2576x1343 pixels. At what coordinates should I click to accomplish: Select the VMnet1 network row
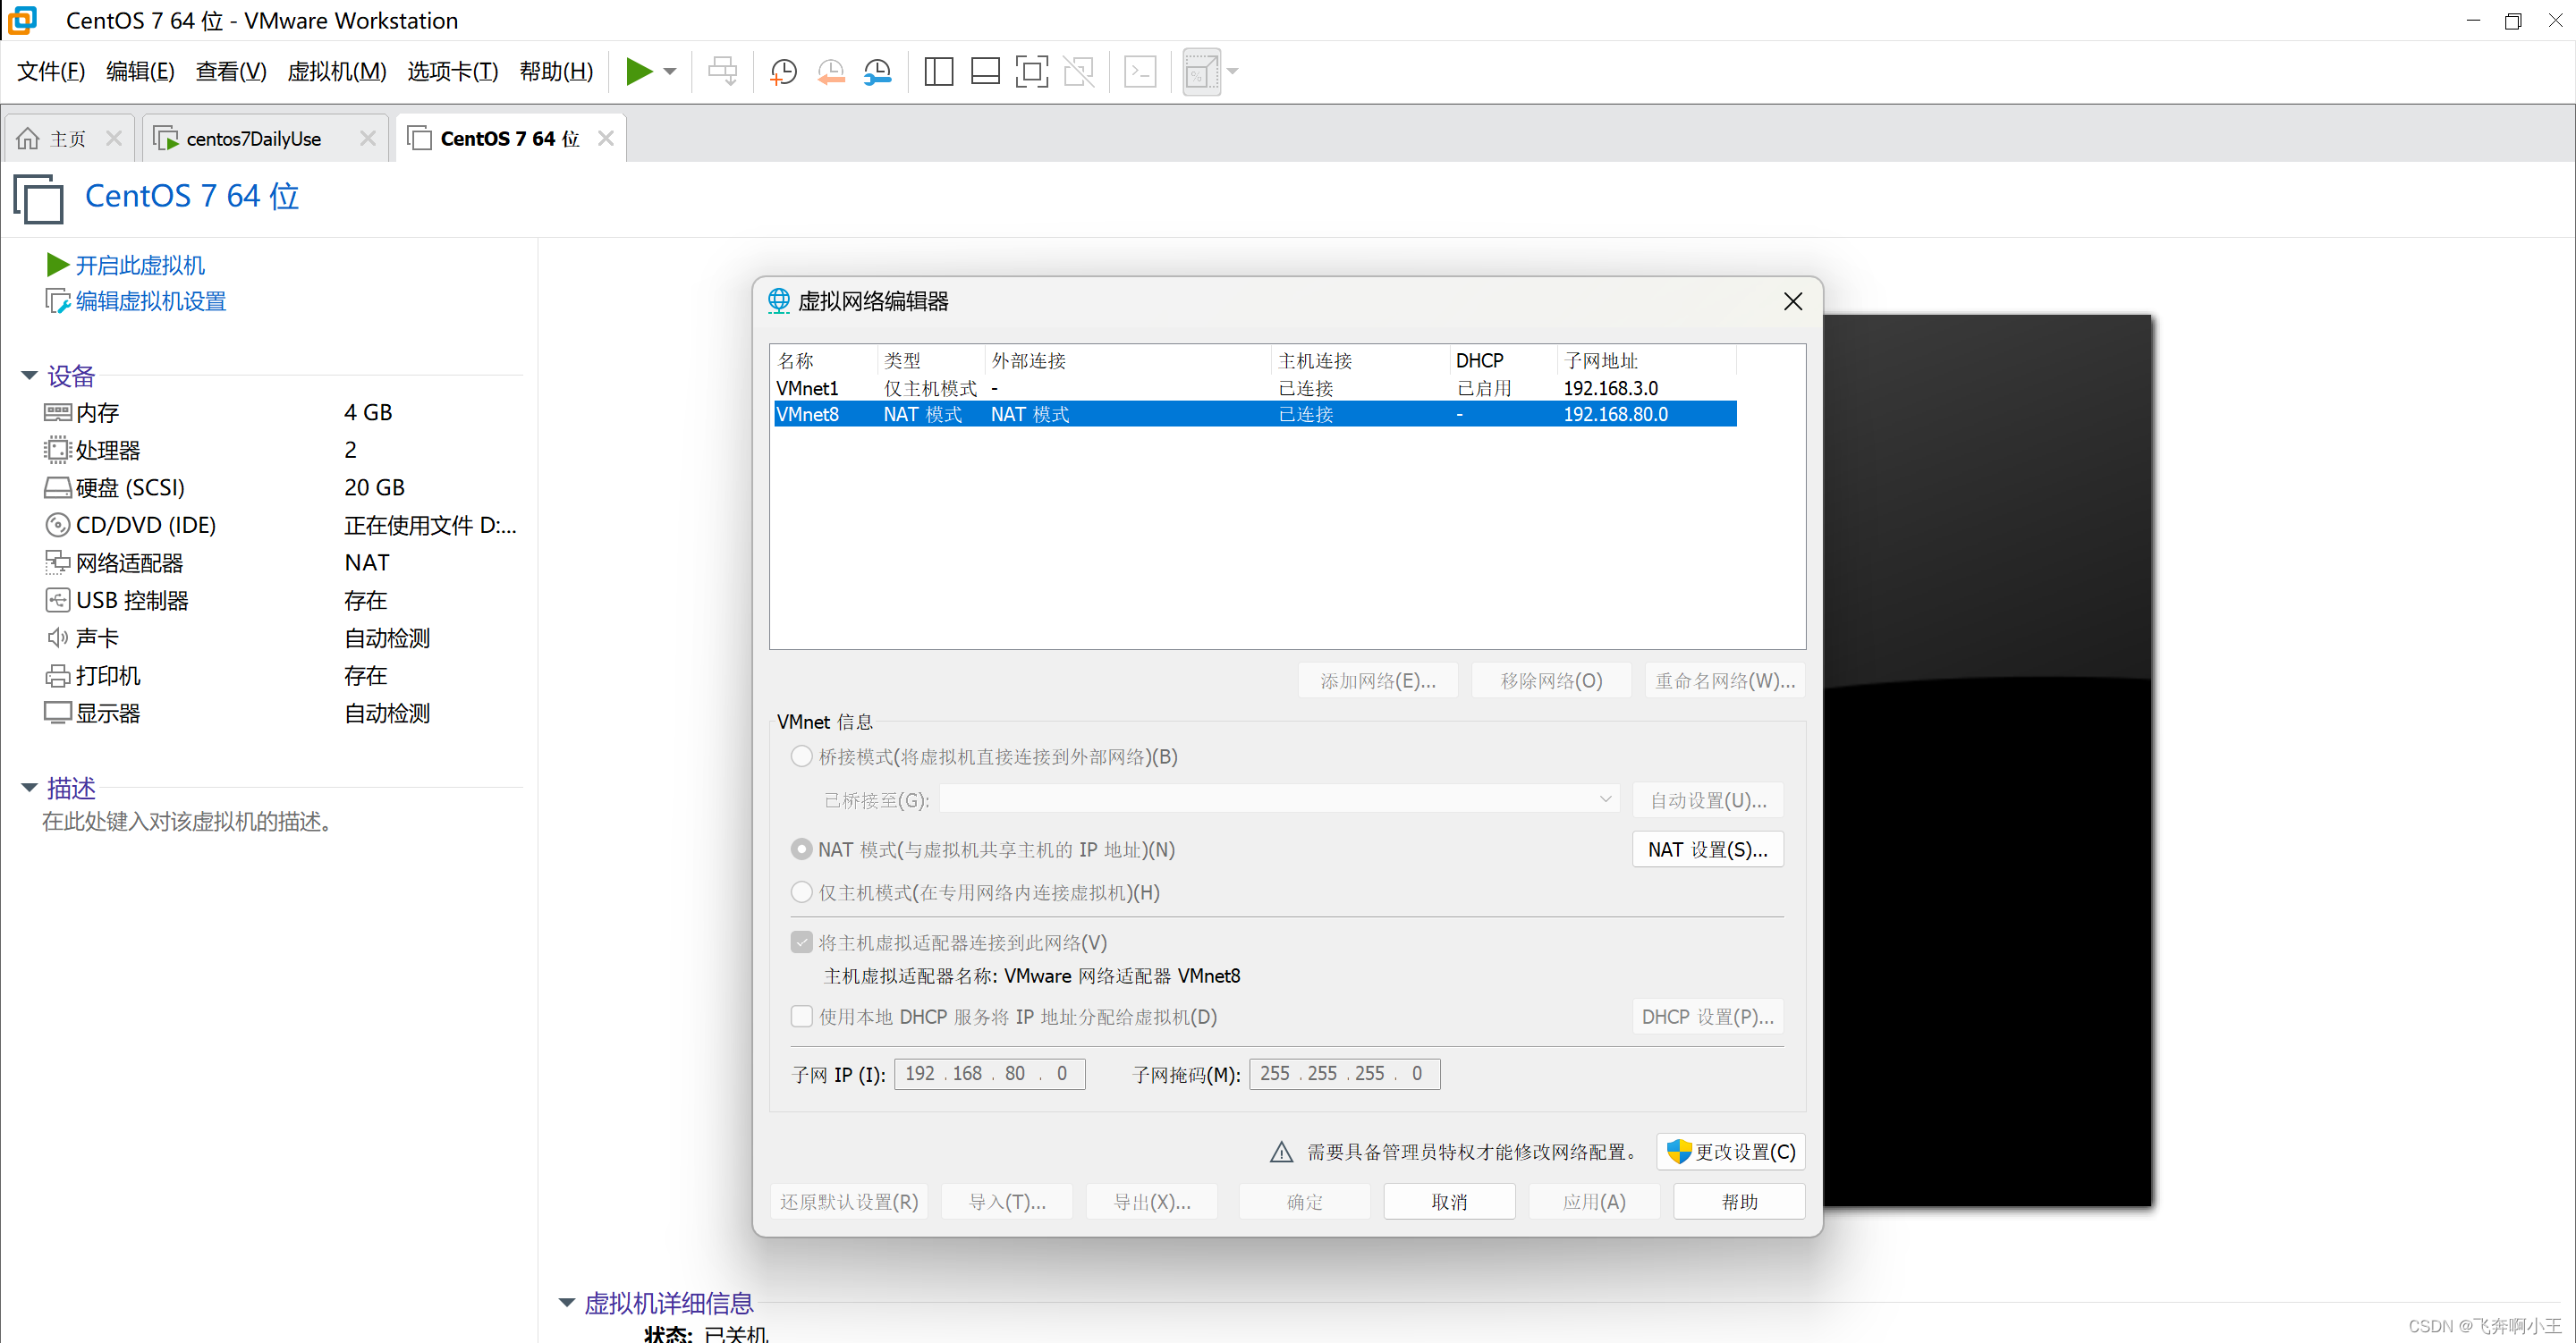(x=1000, y=388)
